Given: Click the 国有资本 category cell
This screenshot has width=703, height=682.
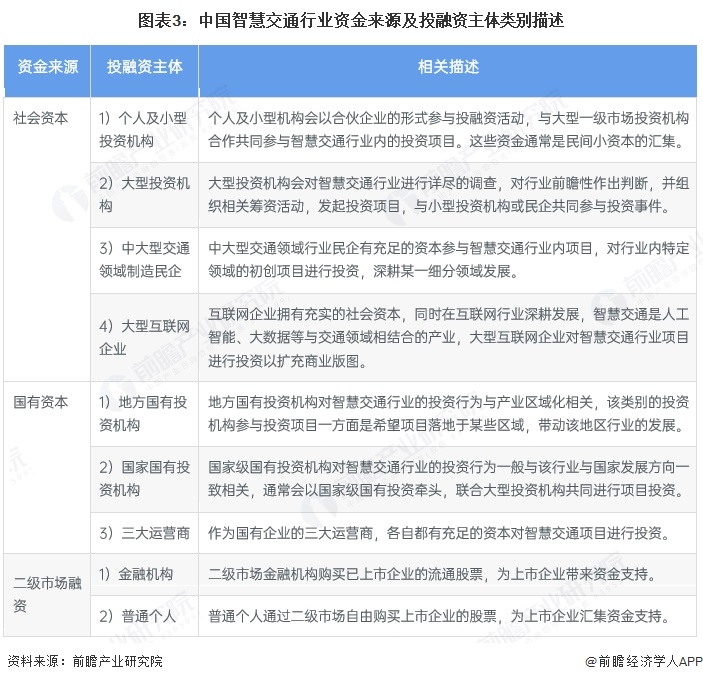Looking at the screenshot, I should 41,402.
